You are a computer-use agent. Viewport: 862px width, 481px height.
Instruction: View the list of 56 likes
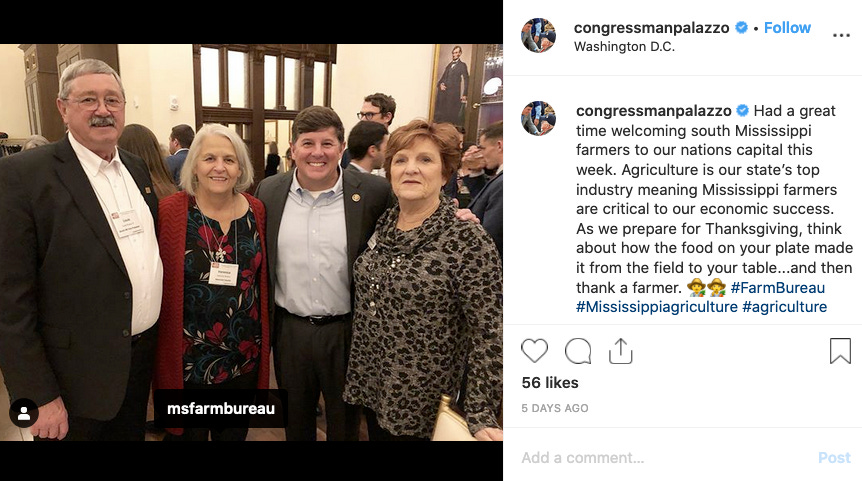pos(550,383)
